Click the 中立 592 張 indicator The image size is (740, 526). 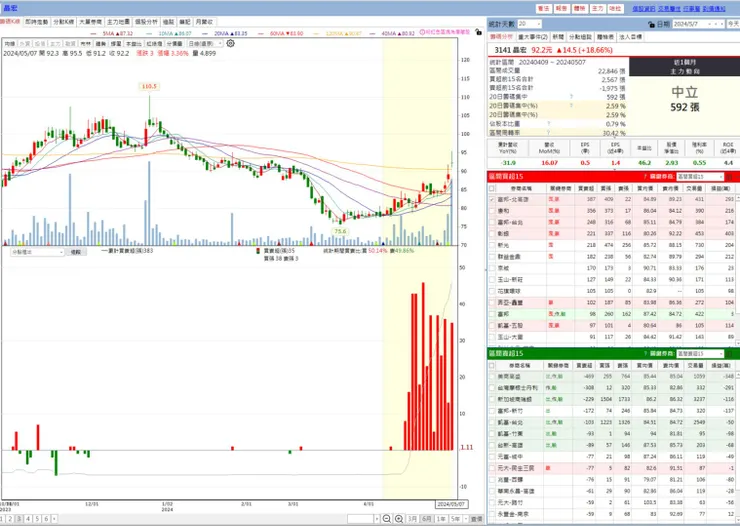point(684,99)
